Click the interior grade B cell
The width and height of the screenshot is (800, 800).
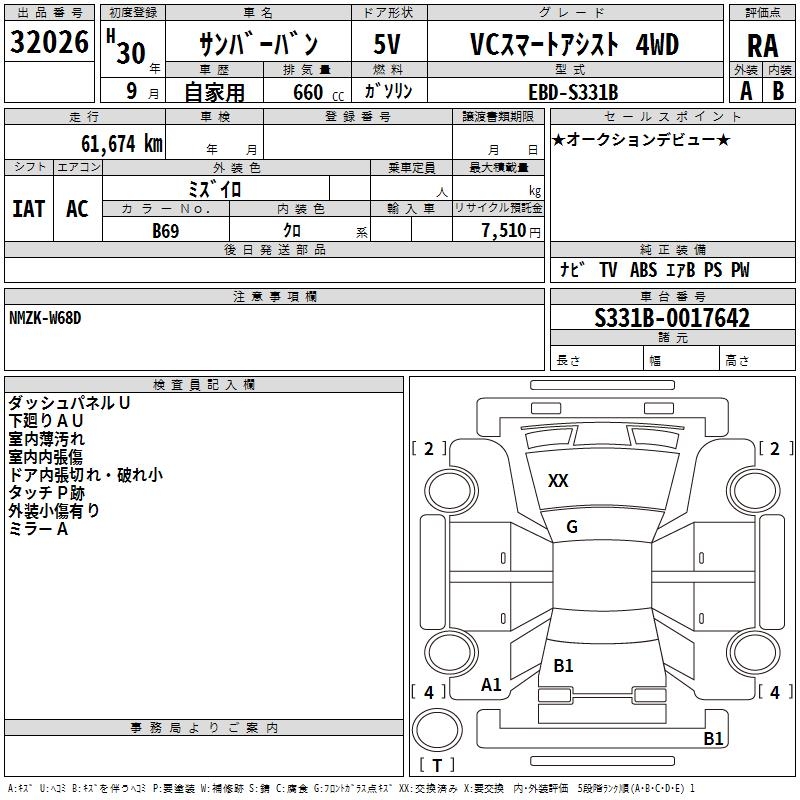(779, 90)
